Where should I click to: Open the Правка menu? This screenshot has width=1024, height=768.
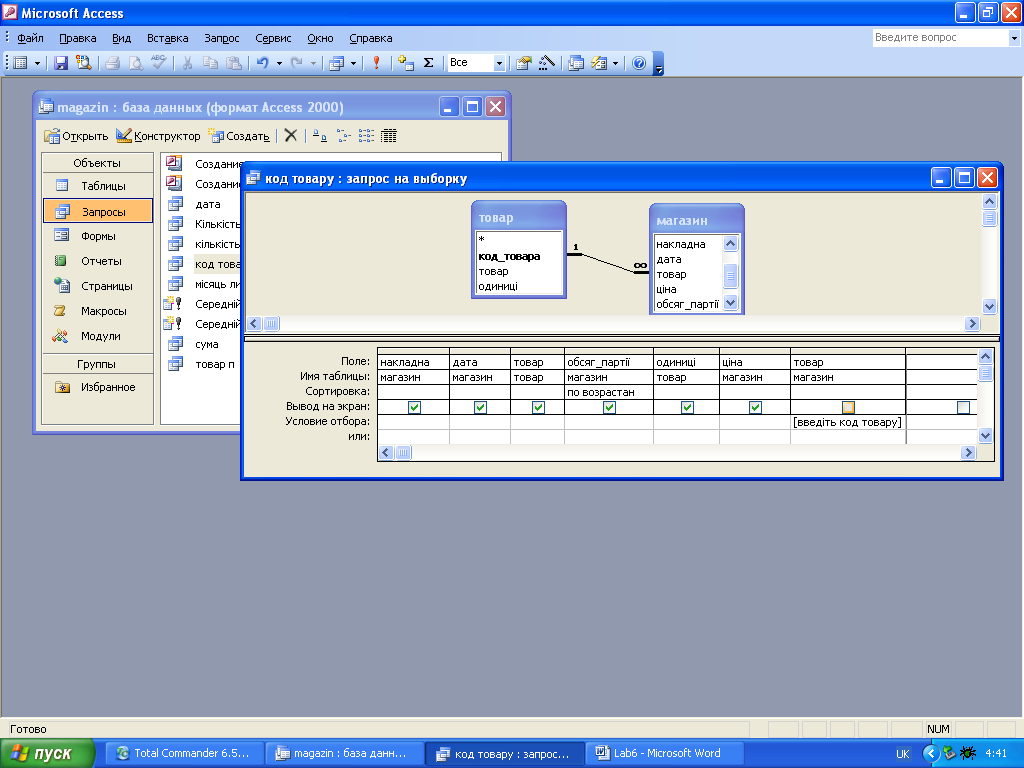tap(78, 38)
